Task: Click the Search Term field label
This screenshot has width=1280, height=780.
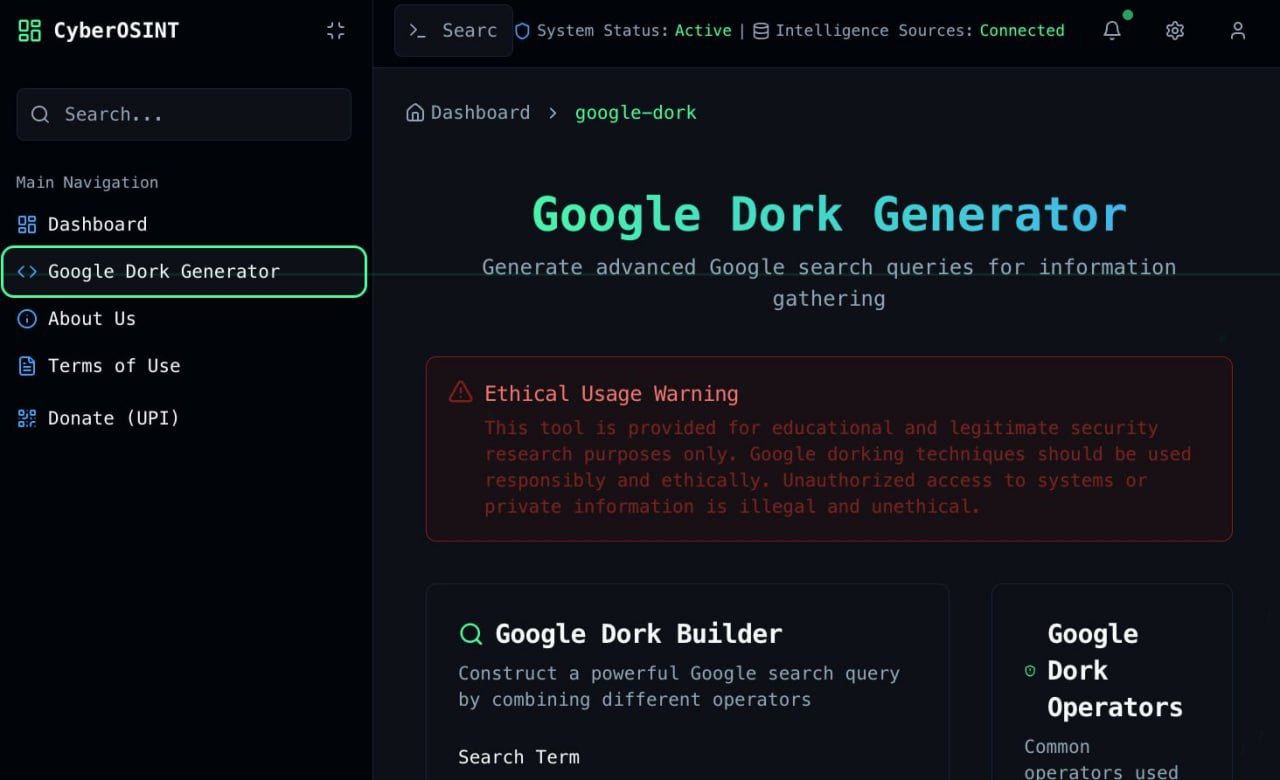Action: [x=519, y=757]
